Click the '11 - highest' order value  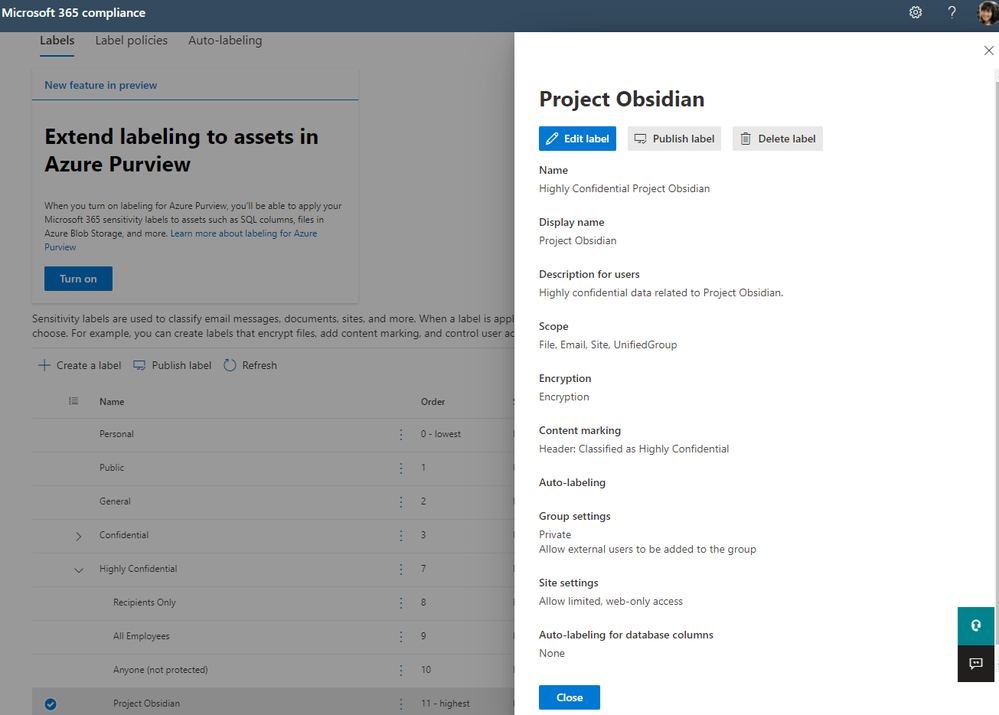(445, 704)
